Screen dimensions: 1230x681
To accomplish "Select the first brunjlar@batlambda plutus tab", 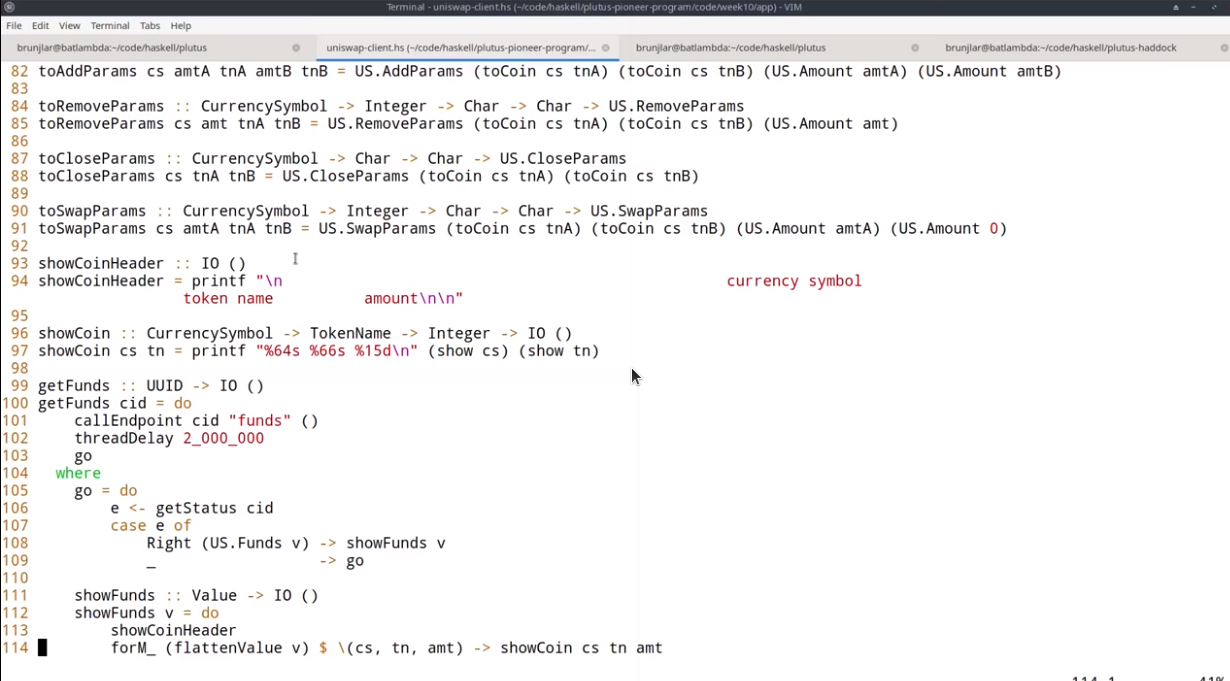I will (x=112, y=48).
